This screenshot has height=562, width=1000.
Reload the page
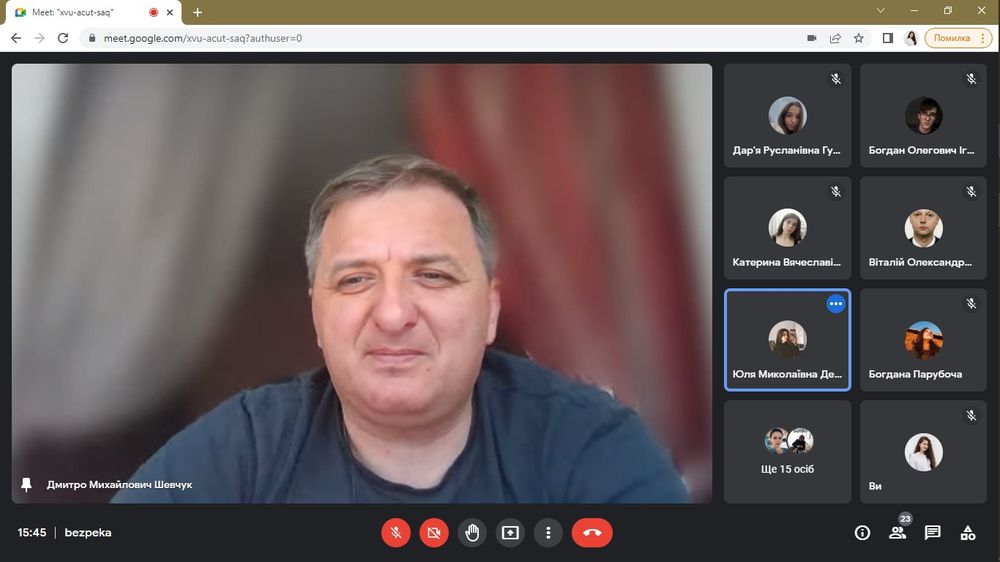[63, 38]
